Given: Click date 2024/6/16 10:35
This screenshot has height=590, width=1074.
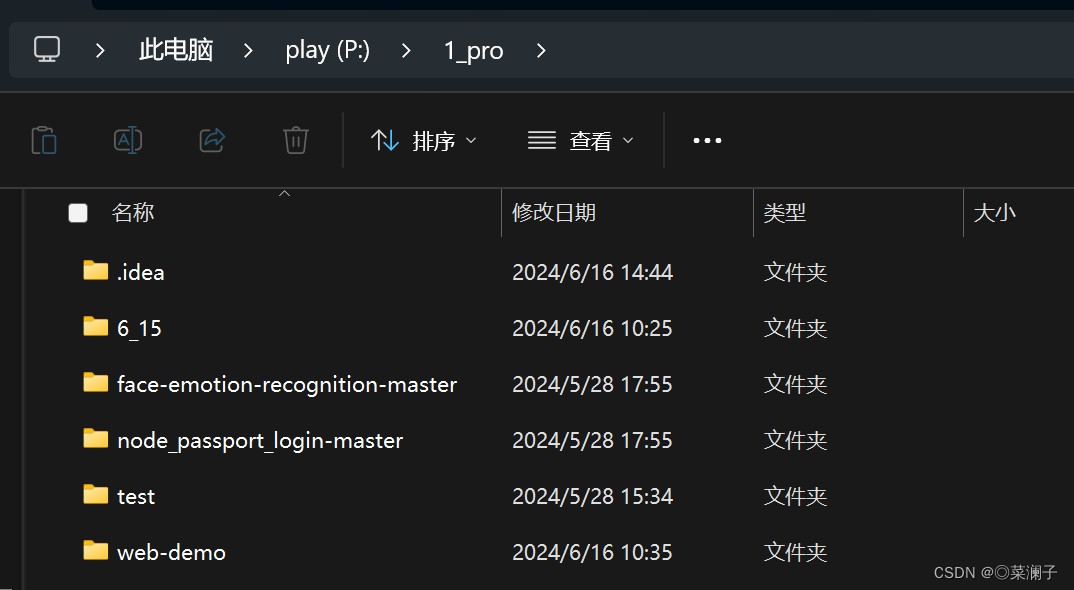Looking at the screenshot, I should coord(592,552).
